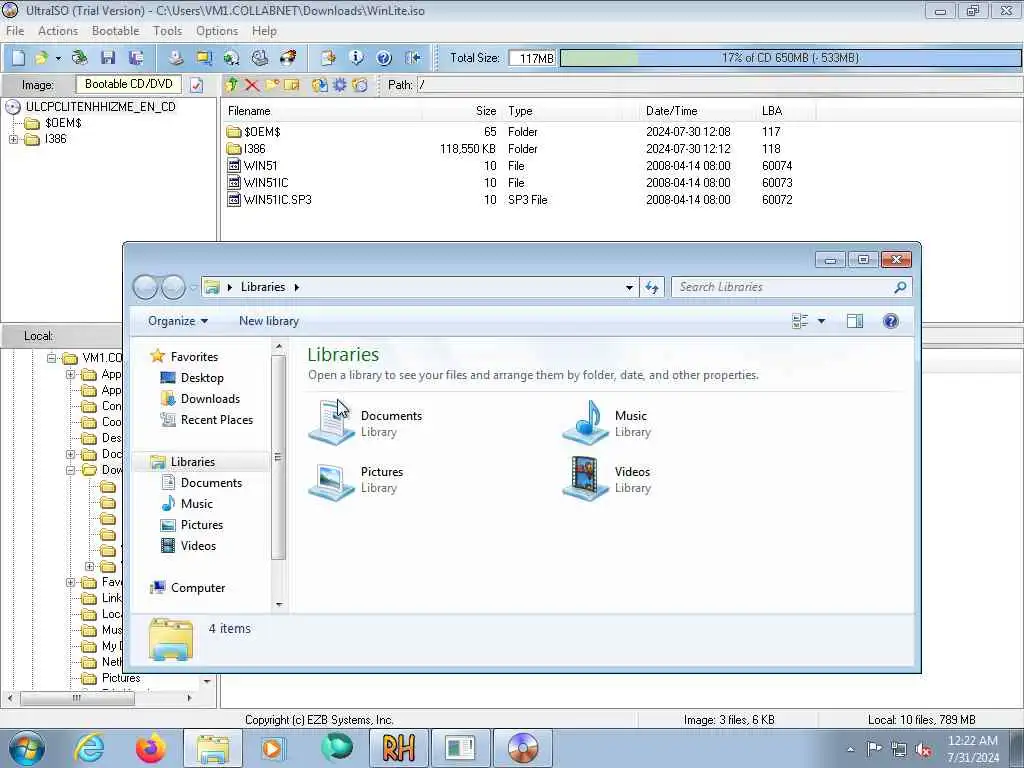
Task: Click the navigation pane vertical scrollbar in Explorer
Action: 279,457
